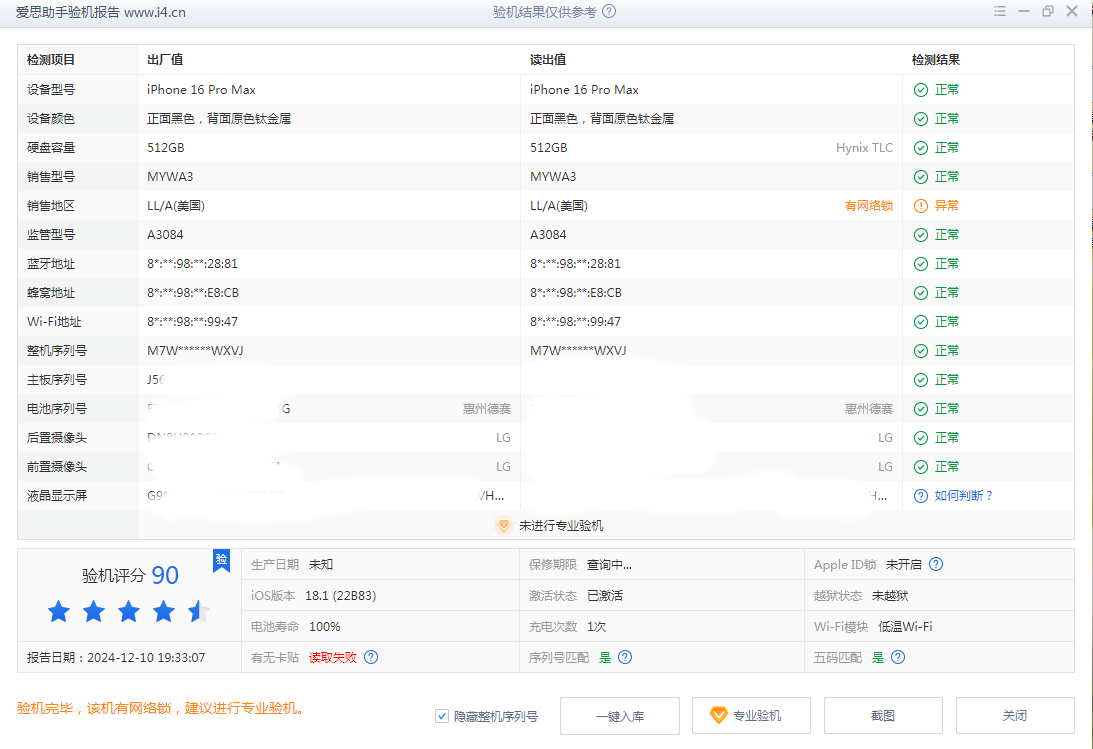1093x749 pixels.
Task: Click 异常 result text in 销售地区 row
Action: [x=947, y=206]
